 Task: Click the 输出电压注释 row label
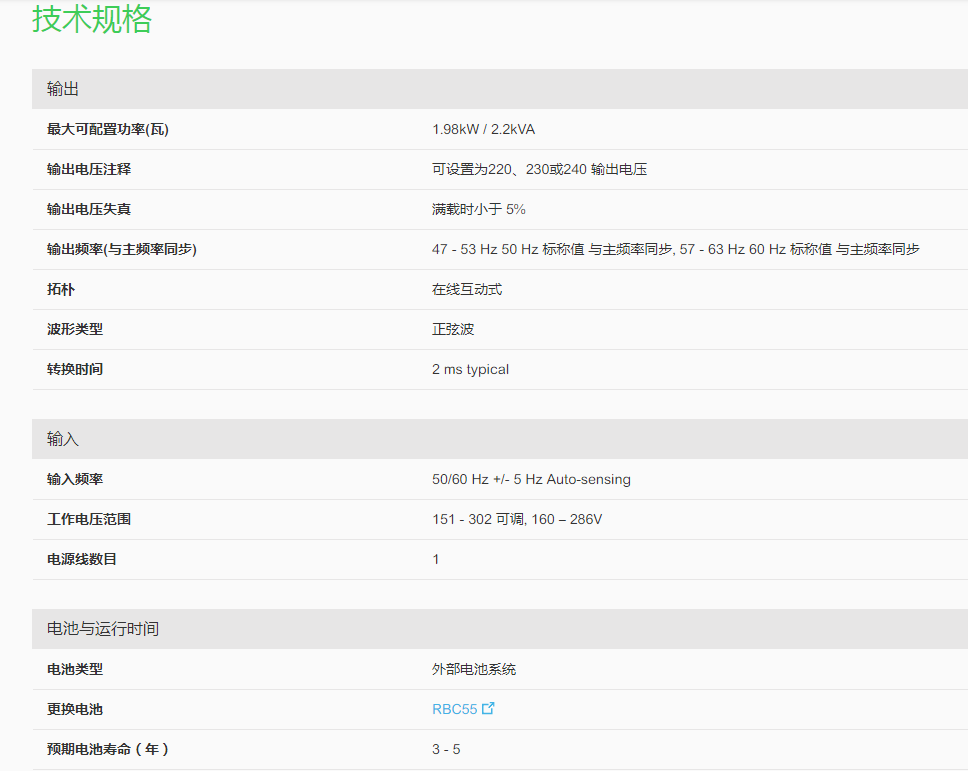tap(89, 169)
